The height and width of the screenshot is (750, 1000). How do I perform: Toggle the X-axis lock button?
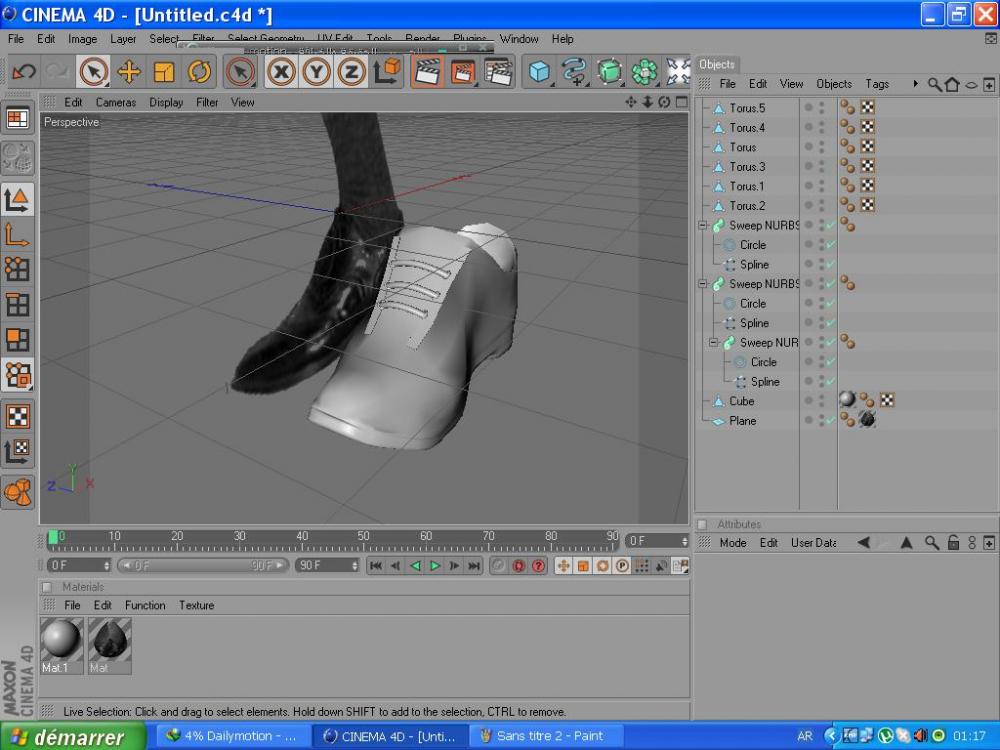(x=282, y=72)
